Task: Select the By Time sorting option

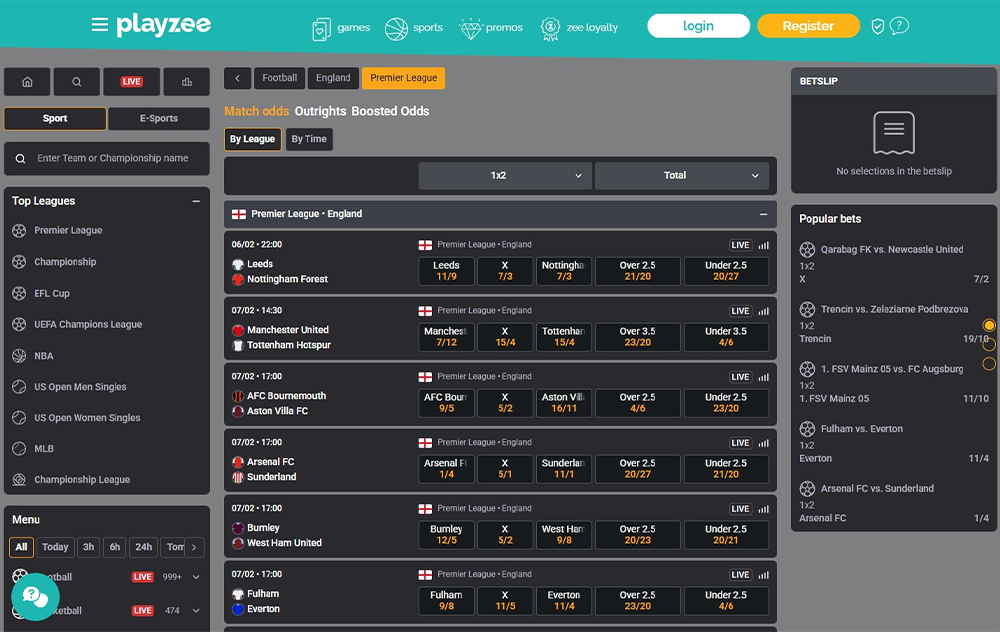Action: [x=309, y=140]
